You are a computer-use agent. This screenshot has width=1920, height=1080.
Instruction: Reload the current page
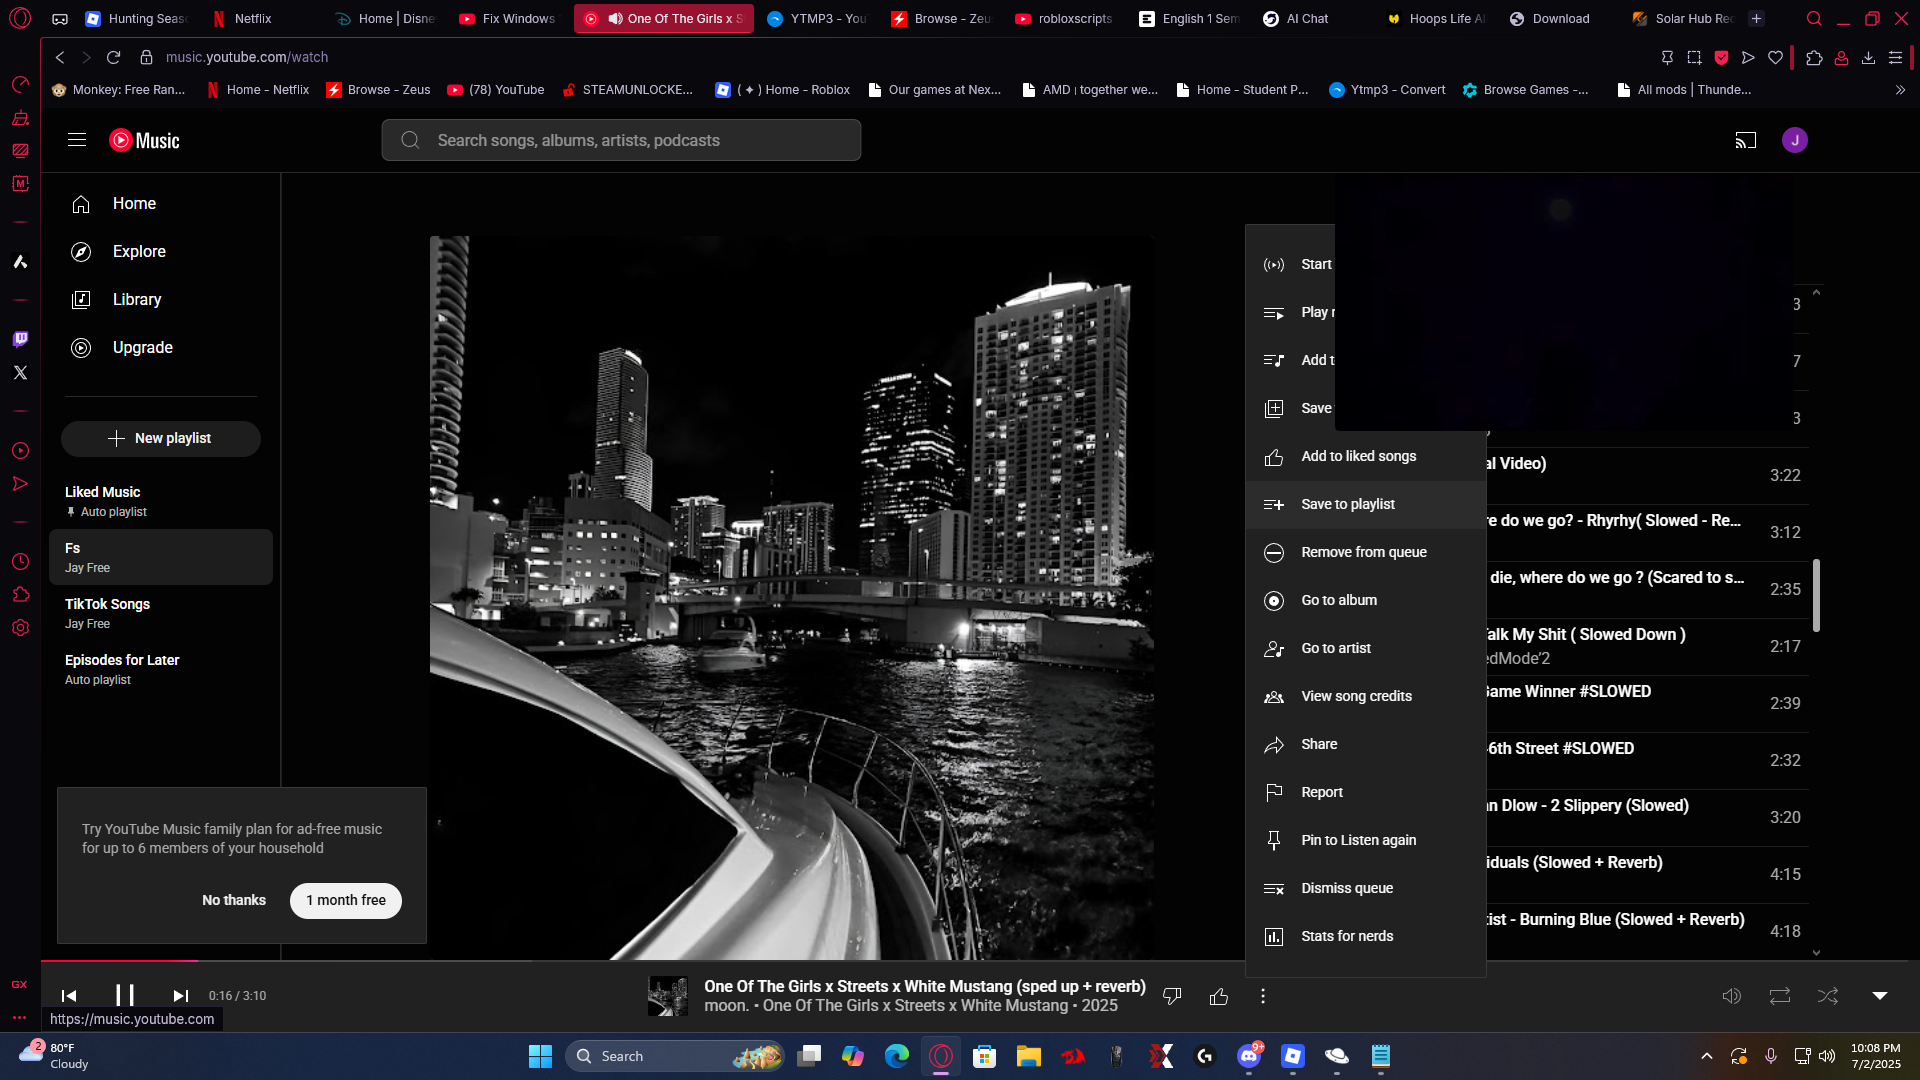coord(114,58)
